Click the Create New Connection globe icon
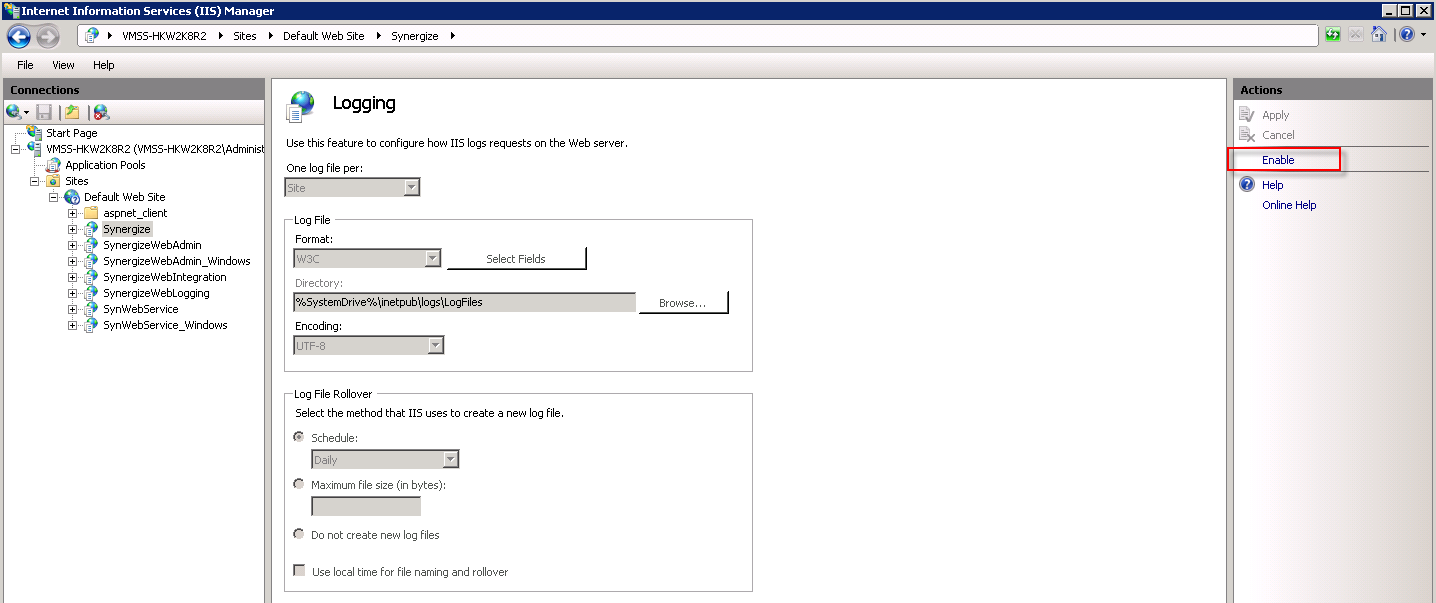Screen dimensions: 1436x603 [x=13, y=112]
